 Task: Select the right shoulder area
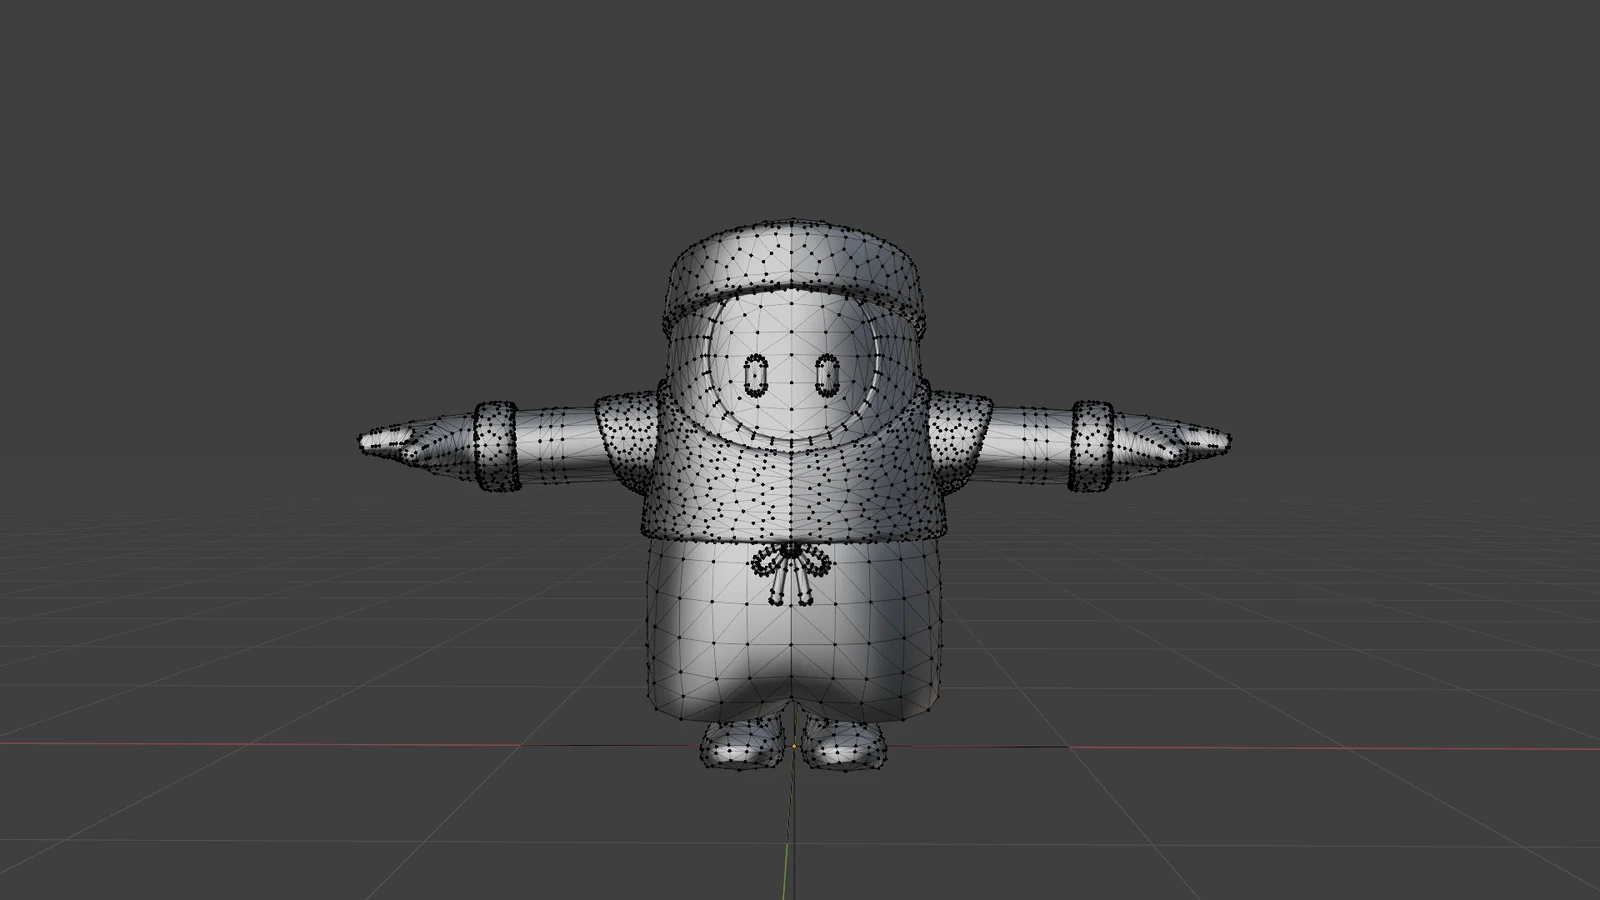pos(630,430)
